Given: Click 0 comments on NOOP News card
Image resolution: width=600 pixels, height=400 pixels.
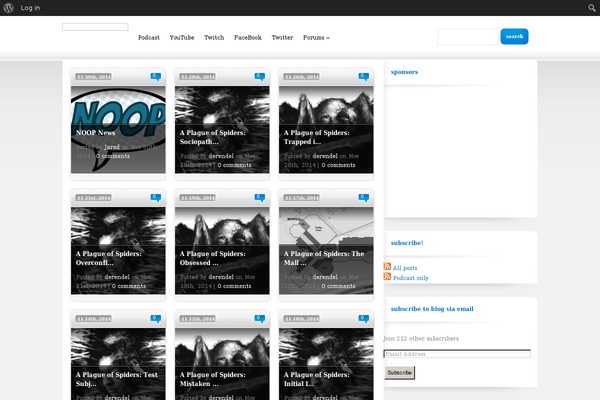Looking at the screenshot, I should tap(112, 156).
